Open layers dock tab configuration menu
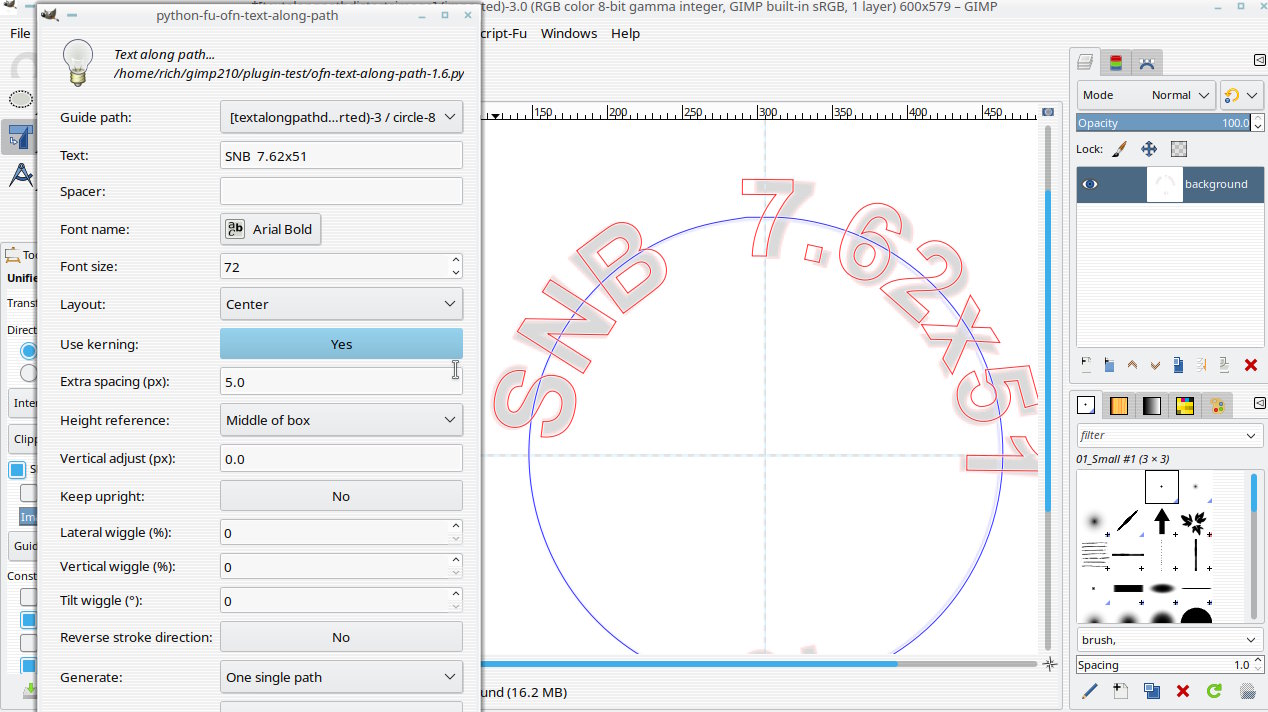 pos(1259,62)
